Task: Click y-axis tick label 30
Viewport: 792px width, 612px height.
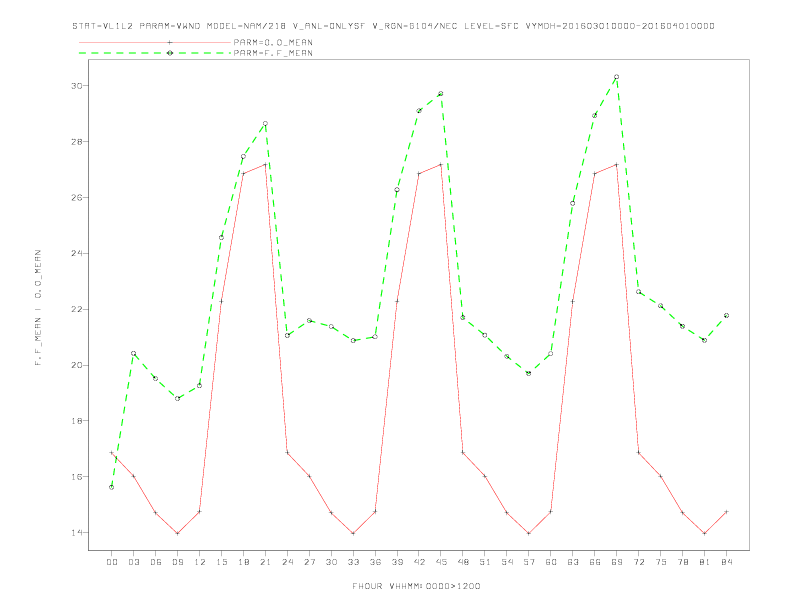Action: point(76,86)
